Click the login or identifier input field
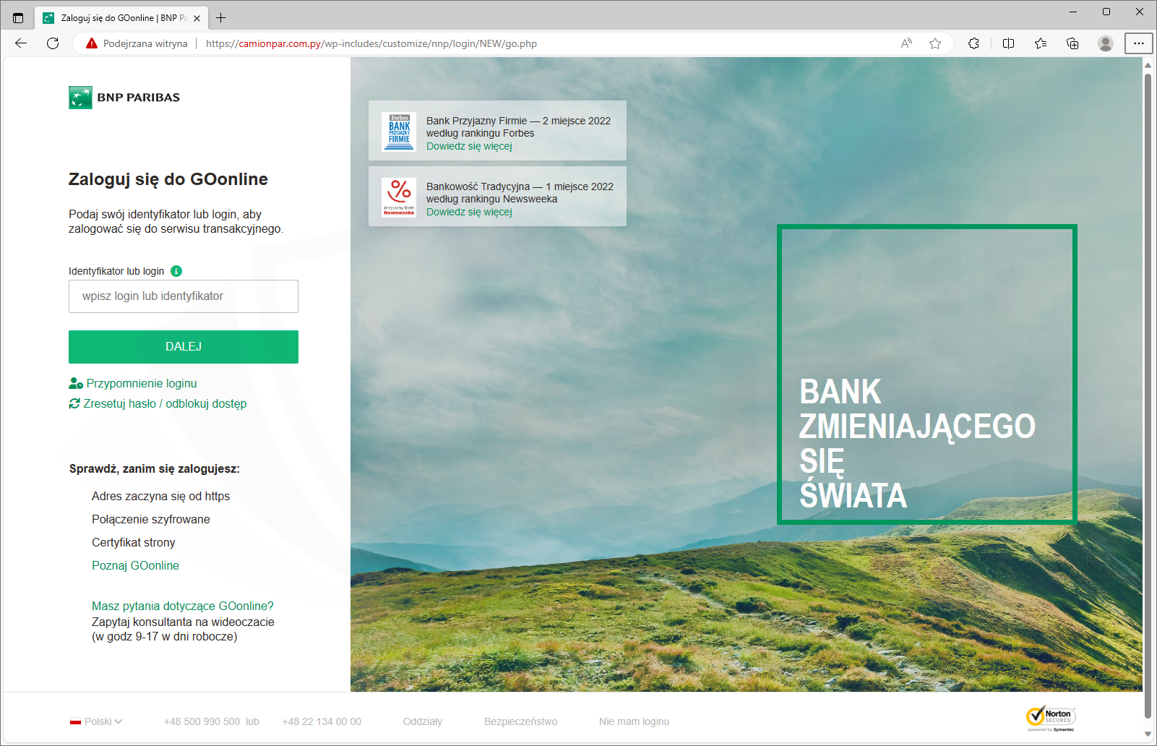The height and width of the screenshot is (746, 1157). (x=184, y=296)
